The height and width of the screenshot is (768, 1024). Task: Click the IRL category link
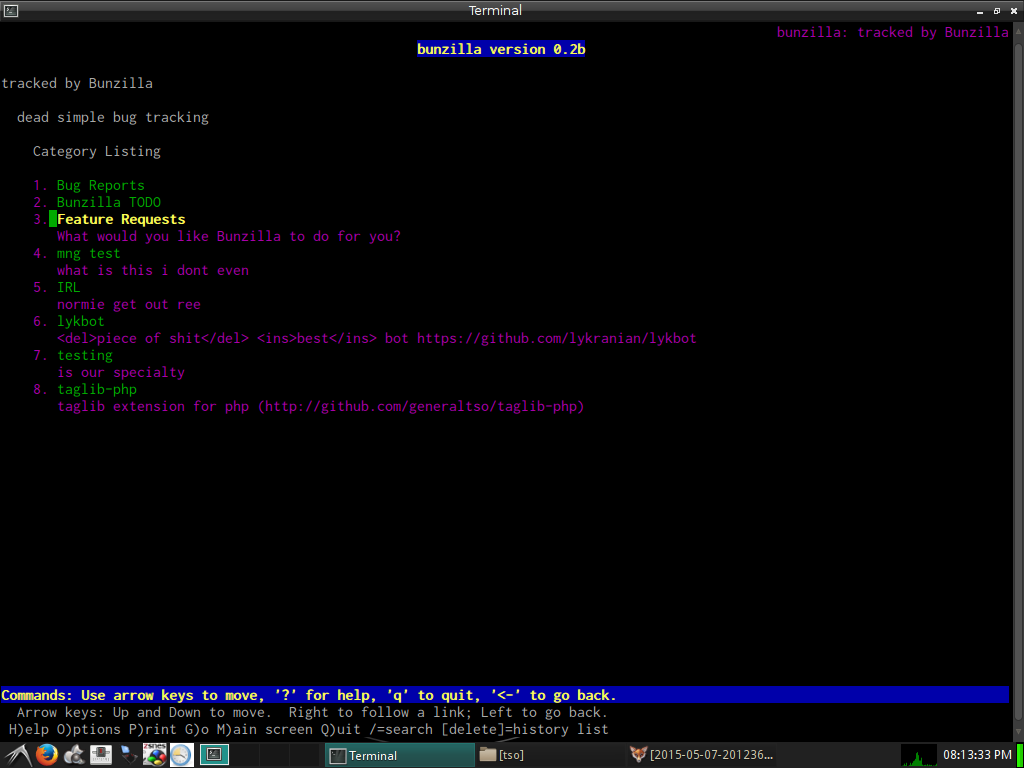click(x=68, y=287)
